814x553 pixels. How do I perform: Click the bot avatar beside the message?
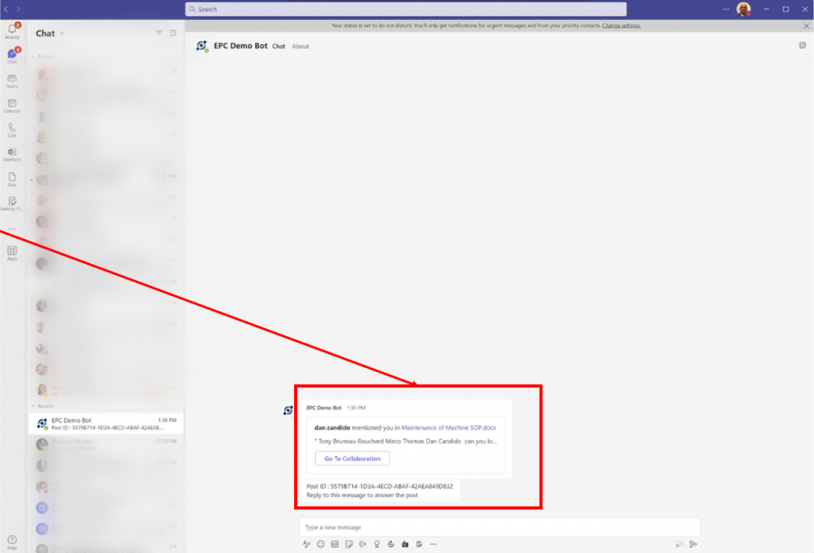point(288,410)
